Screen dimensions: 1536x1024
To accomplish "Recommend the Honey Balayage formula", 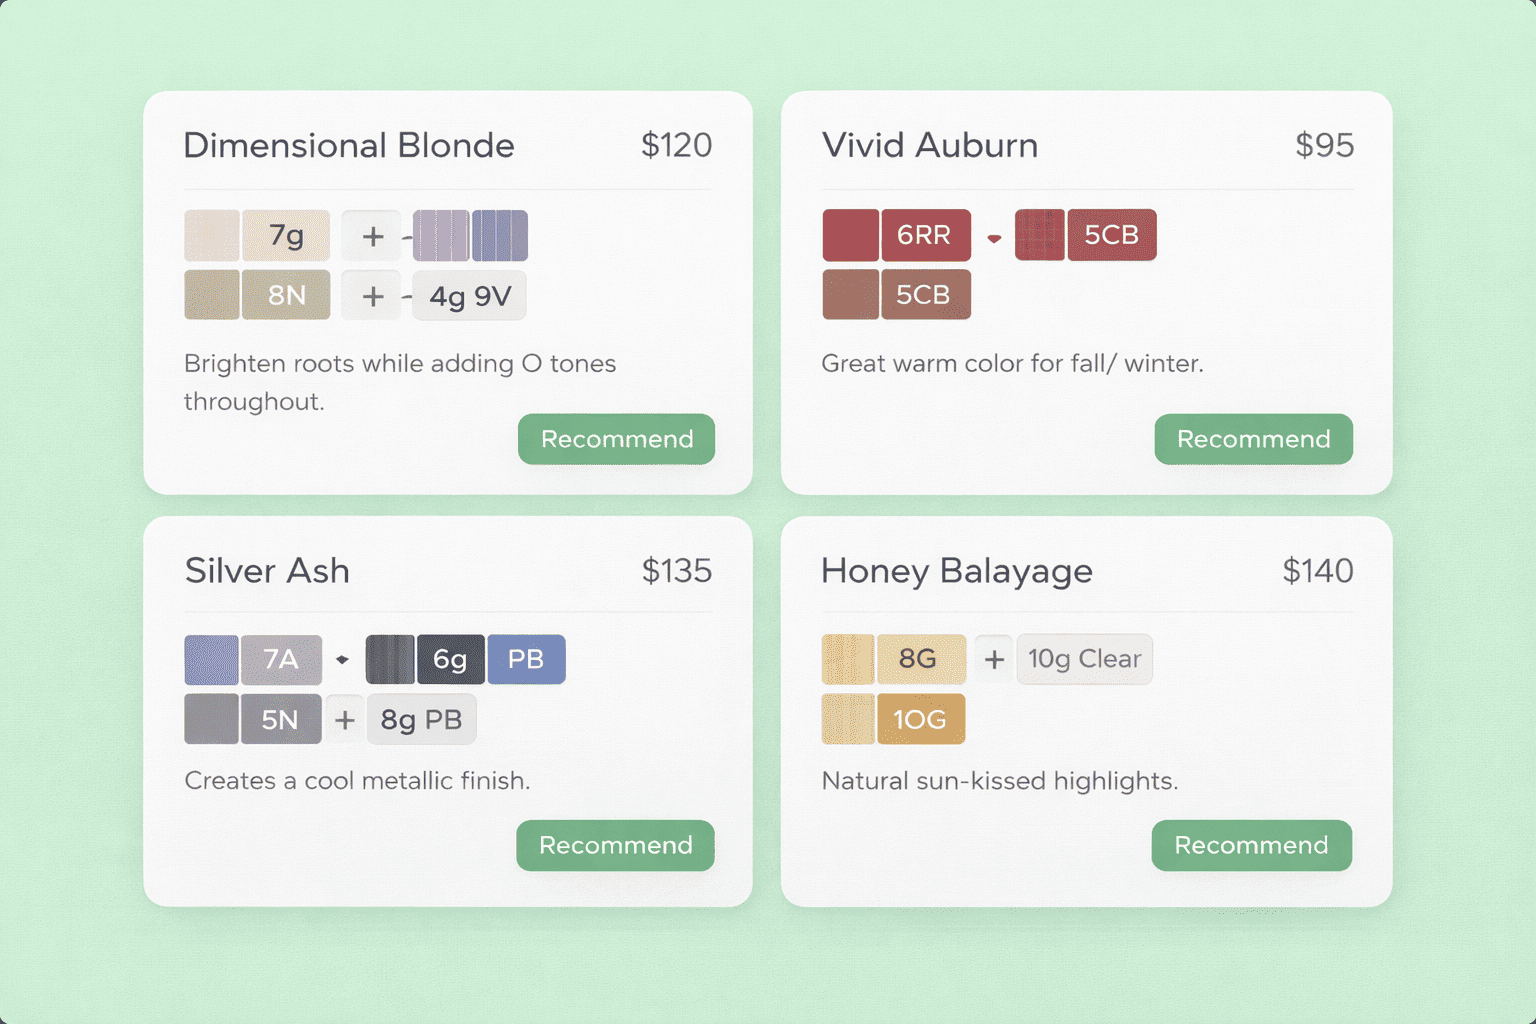I will (1251, 845).
